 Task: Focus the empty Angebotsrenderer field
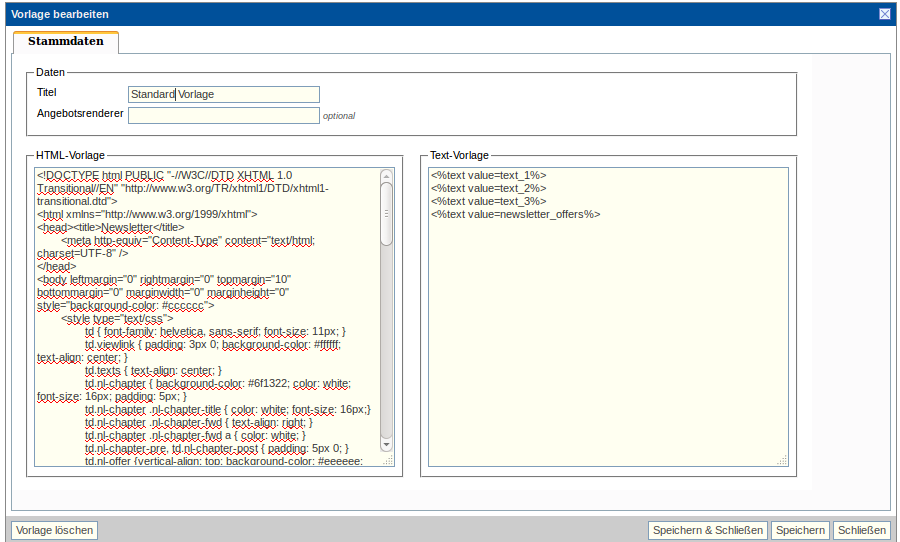point(223,115)
